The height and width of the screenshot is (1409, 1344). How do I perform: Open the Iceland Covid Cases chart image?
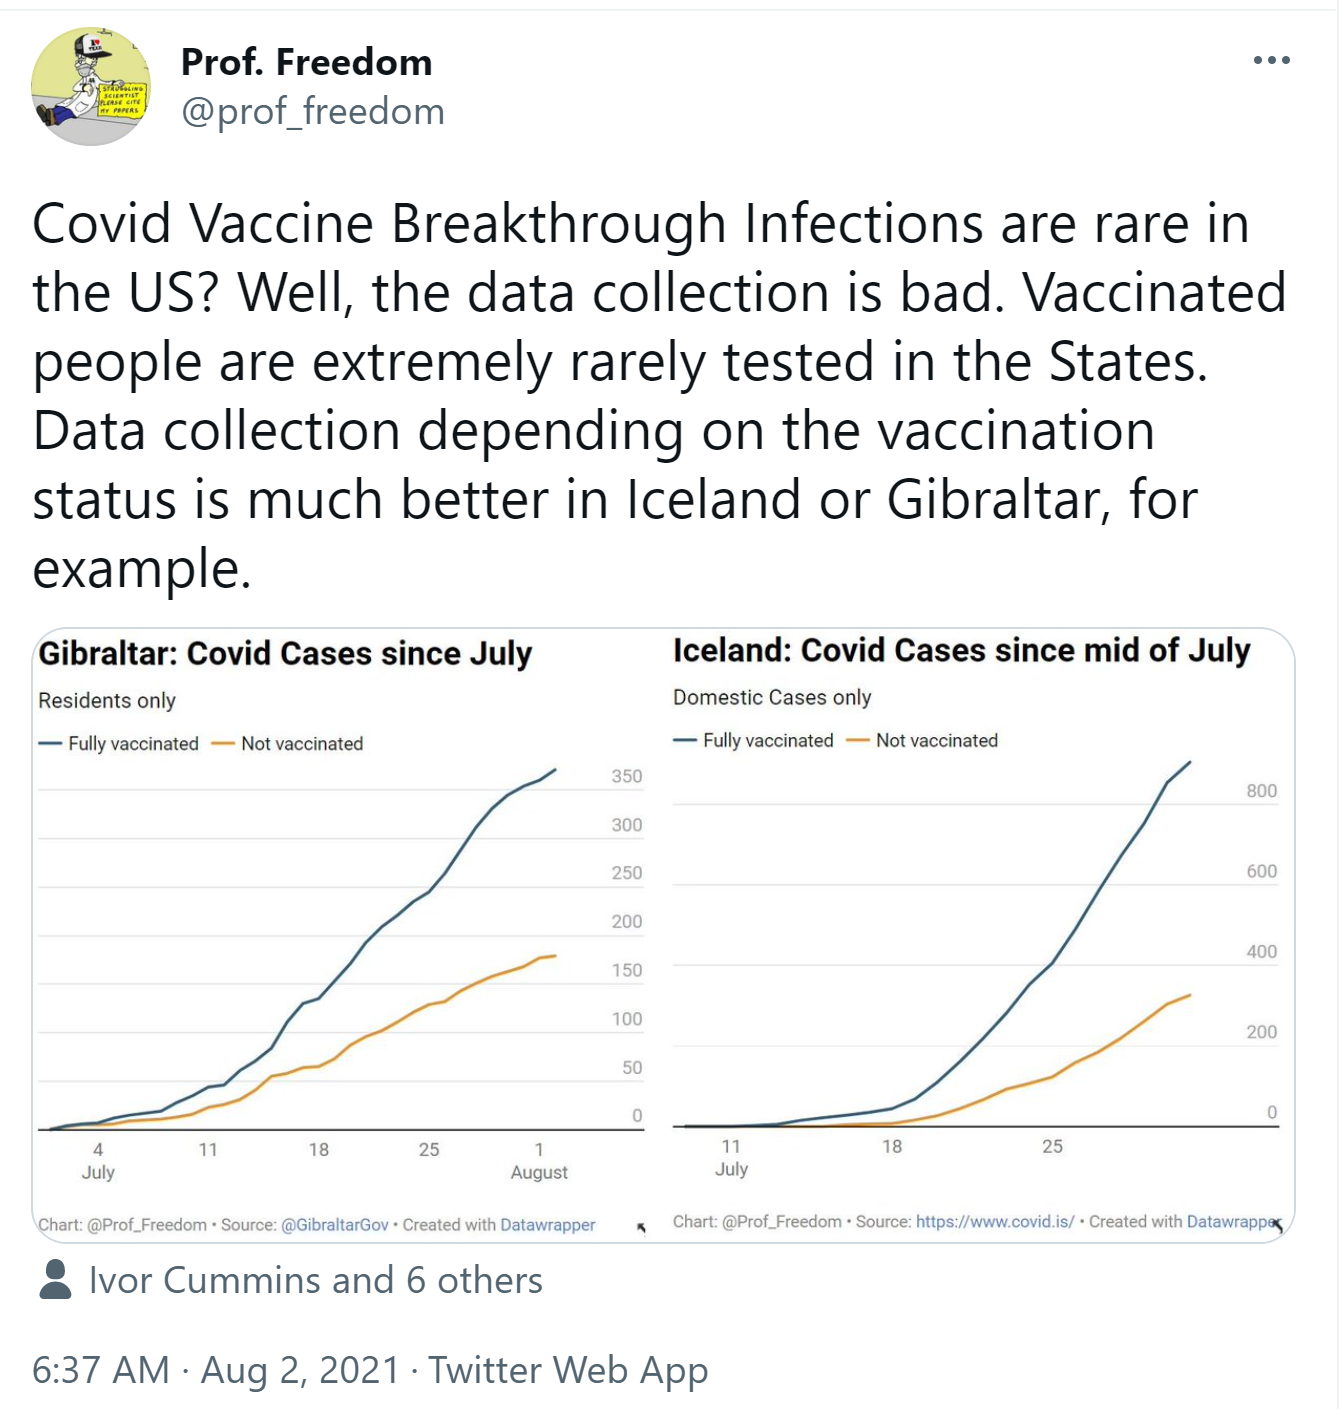[975, 950]
